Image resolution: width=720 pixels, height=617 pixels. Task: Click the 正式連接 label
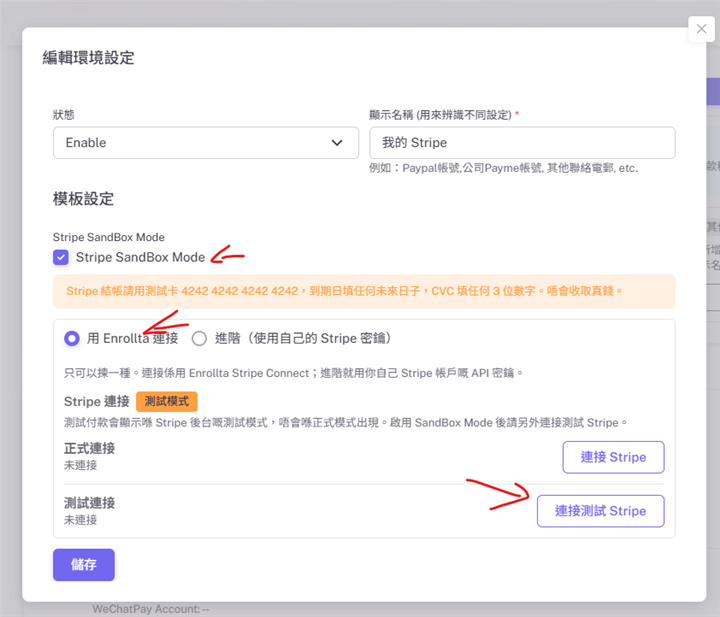[90, 449]
